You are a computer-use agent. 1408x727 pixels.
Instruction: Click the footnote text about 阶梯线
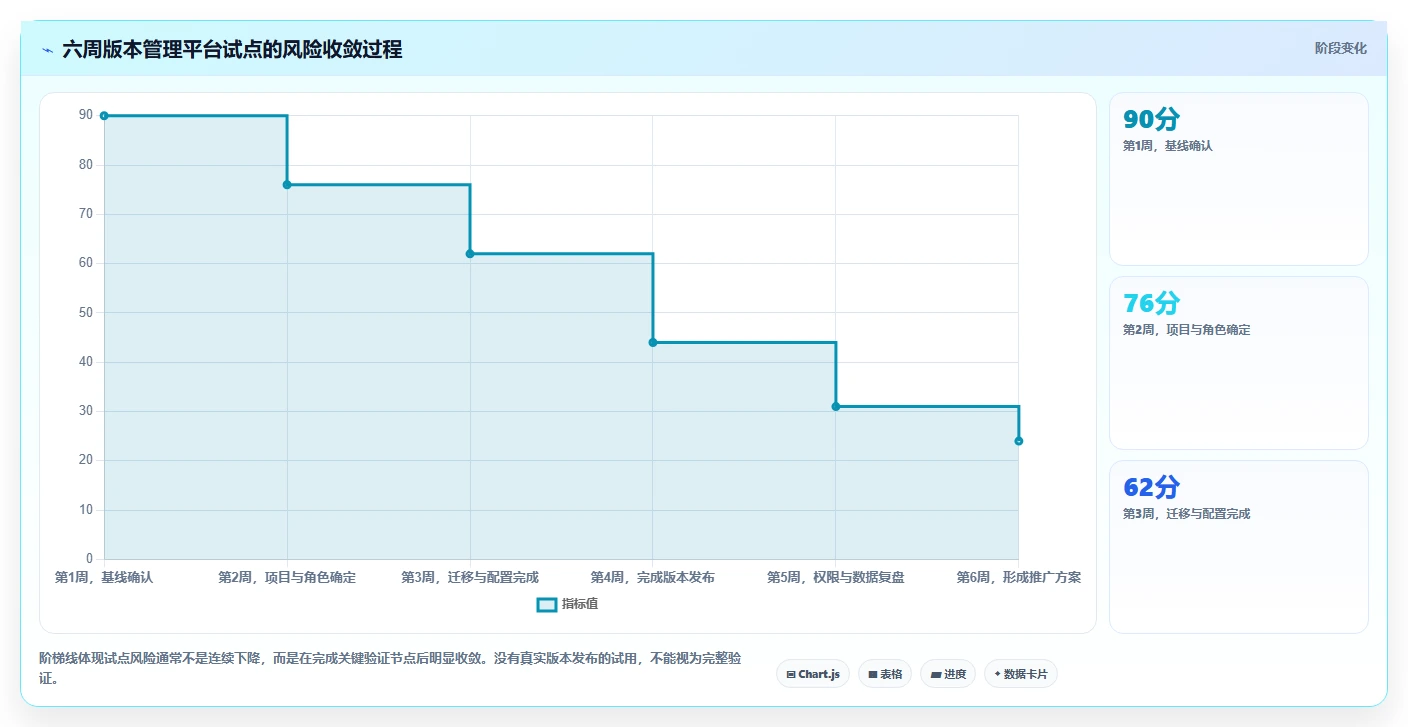coord(390,669)
